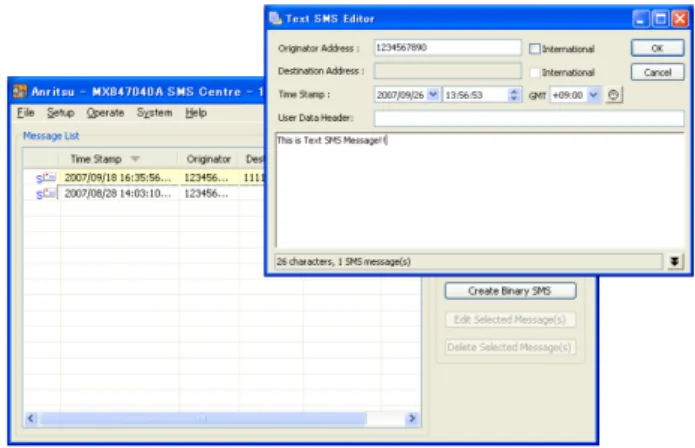Screen dimensions: 695x448
Task: Toggle International checkbox for Destination Address
Action: pos(535,72)
